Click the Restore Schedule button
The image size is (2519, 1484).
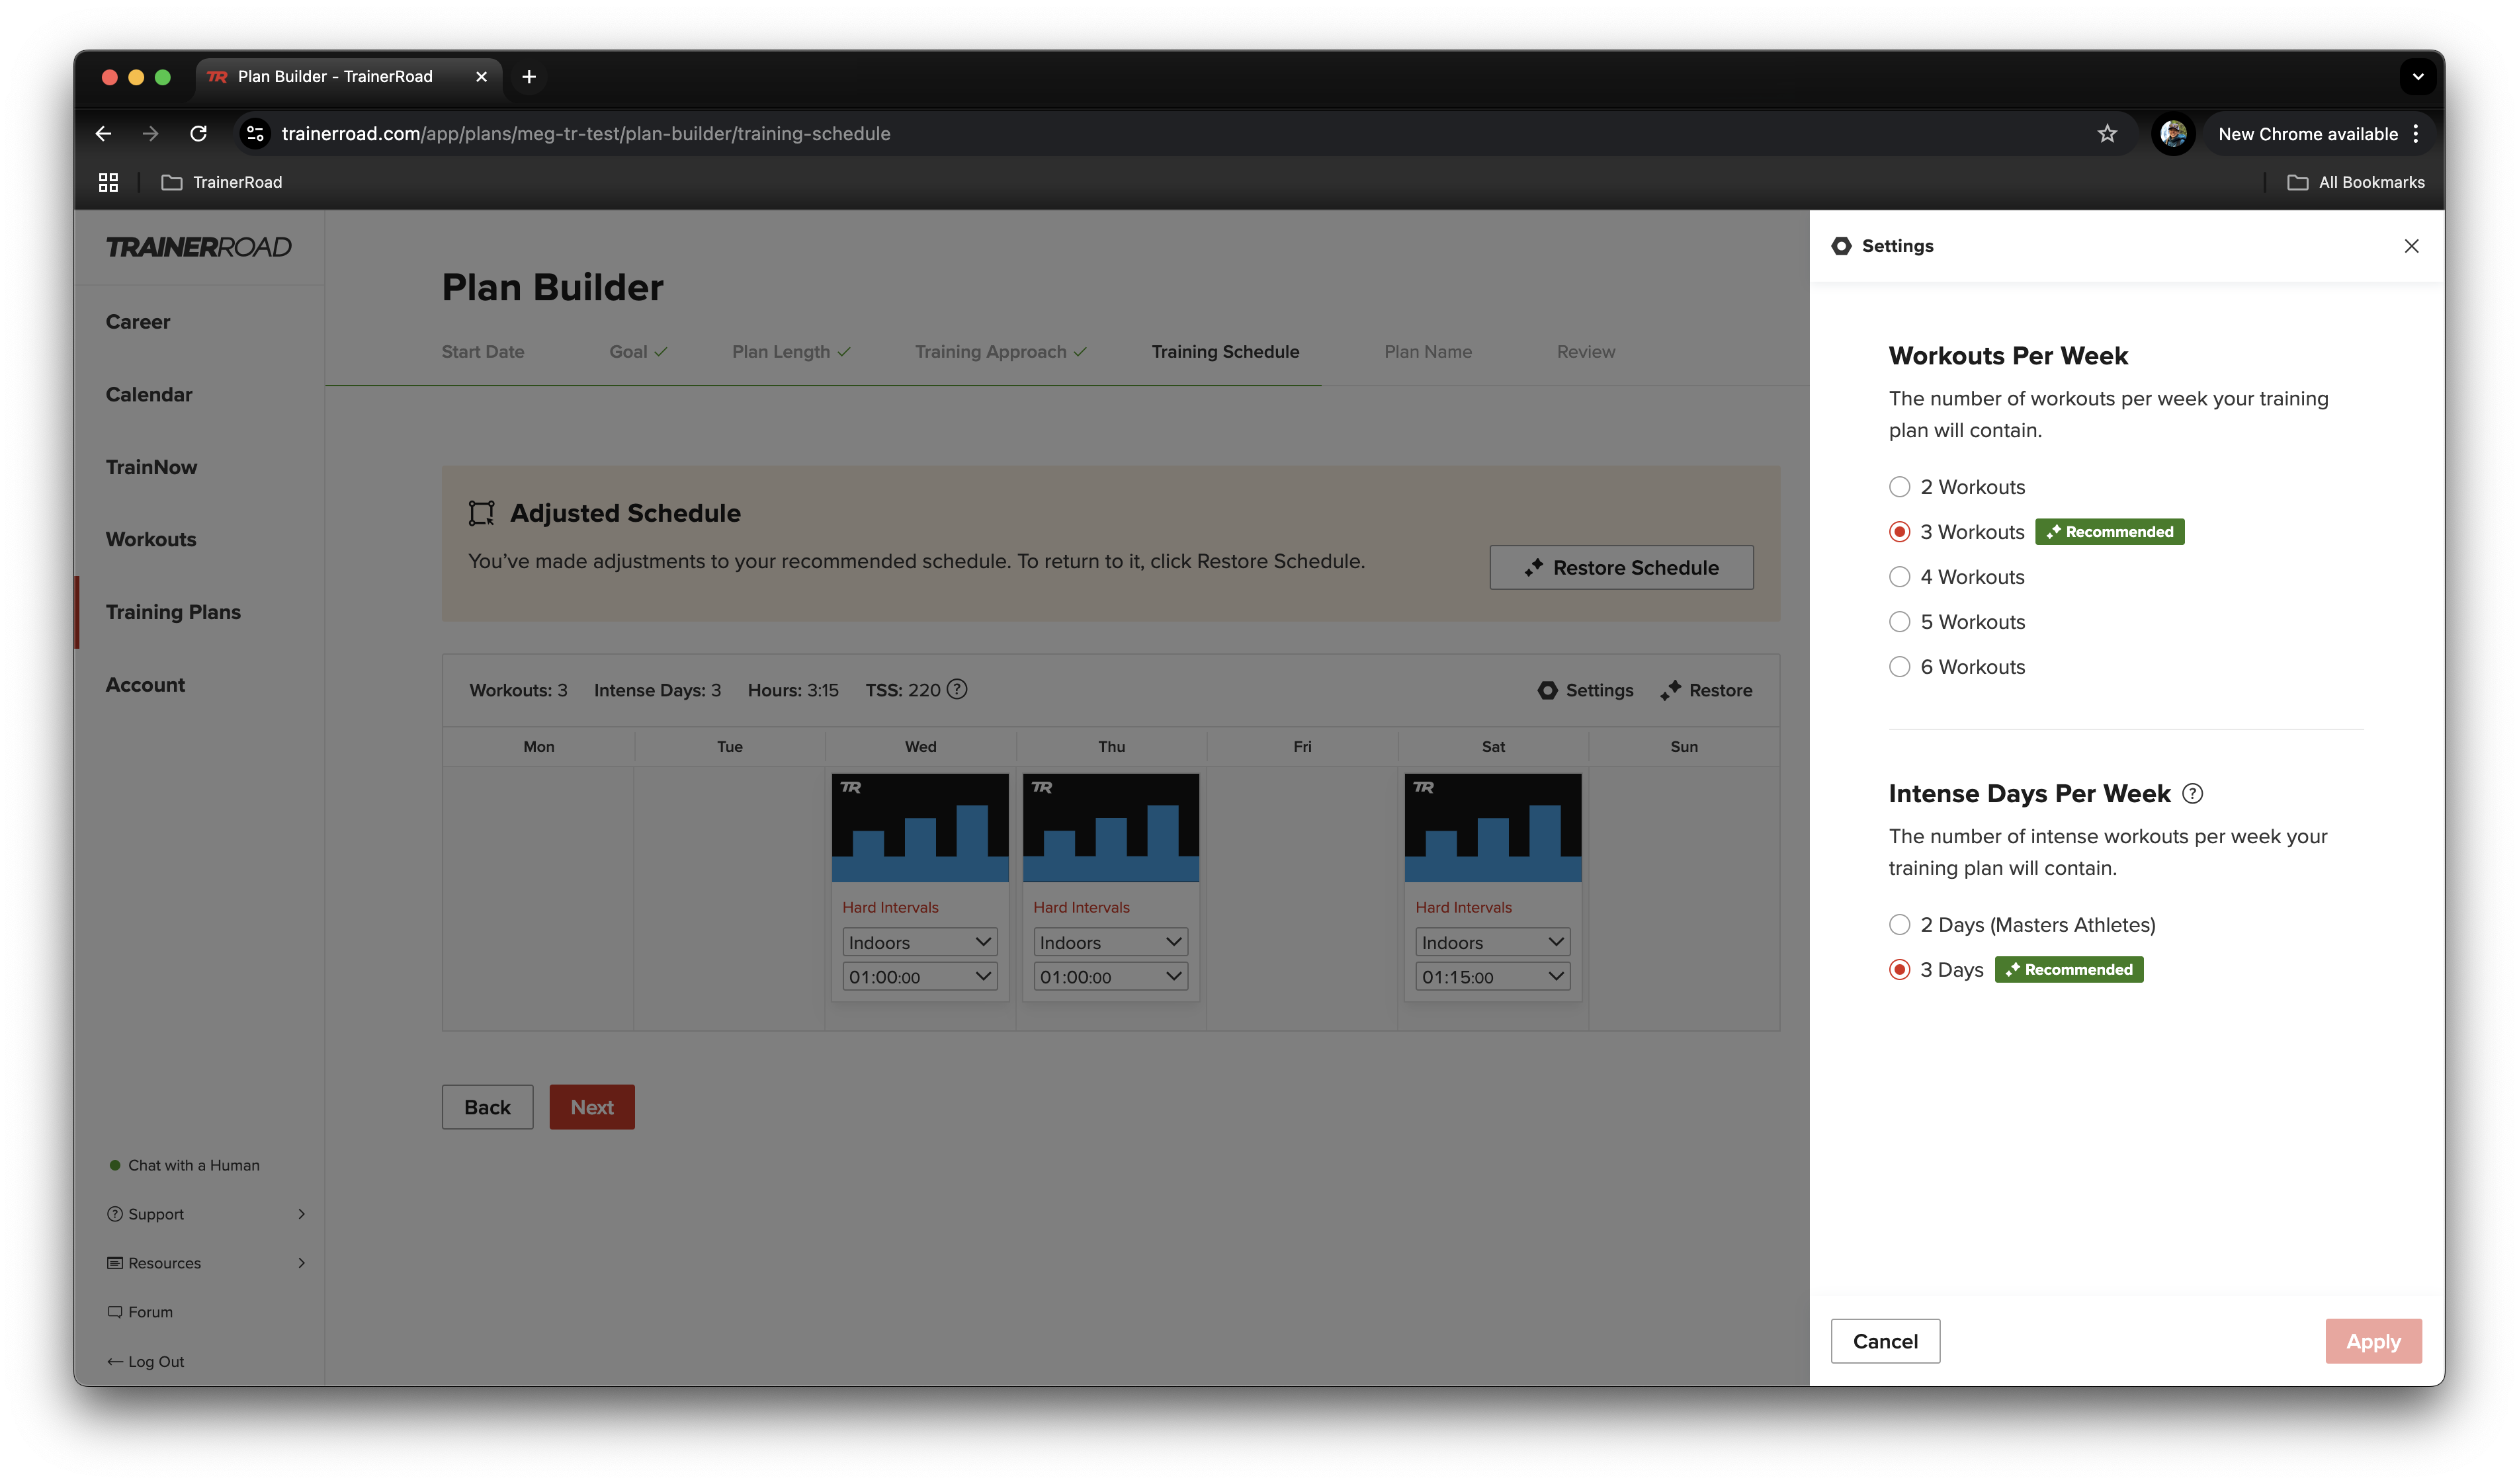click(1621, 568)
